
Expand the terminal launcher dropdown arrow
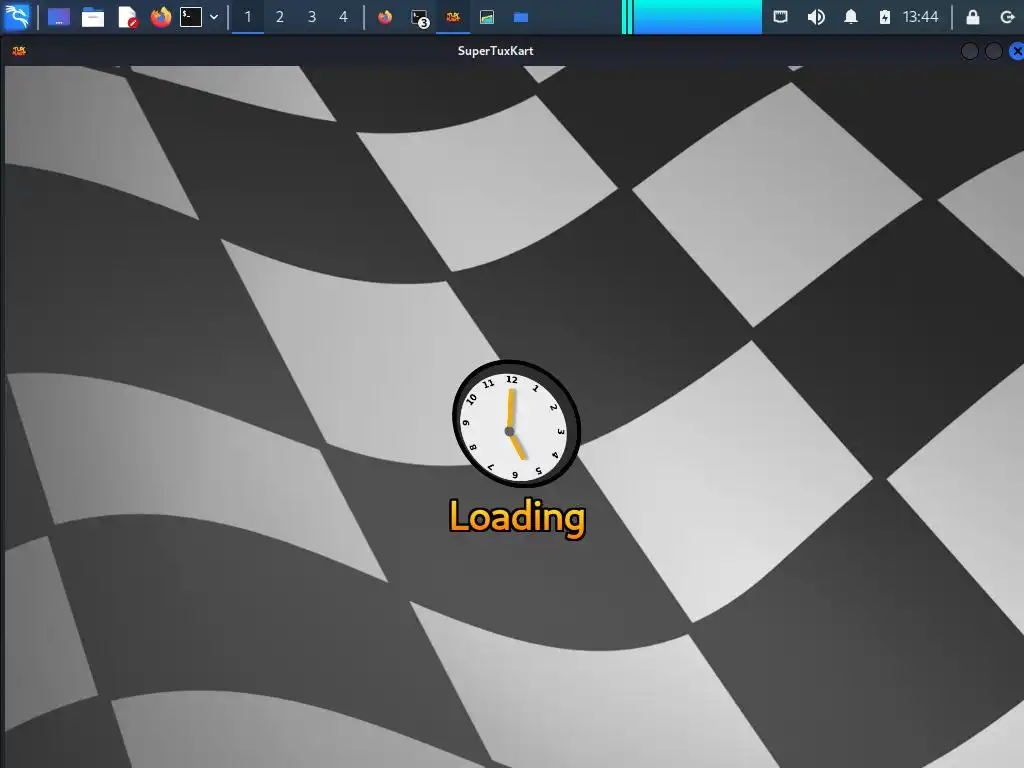click(214, 17)
